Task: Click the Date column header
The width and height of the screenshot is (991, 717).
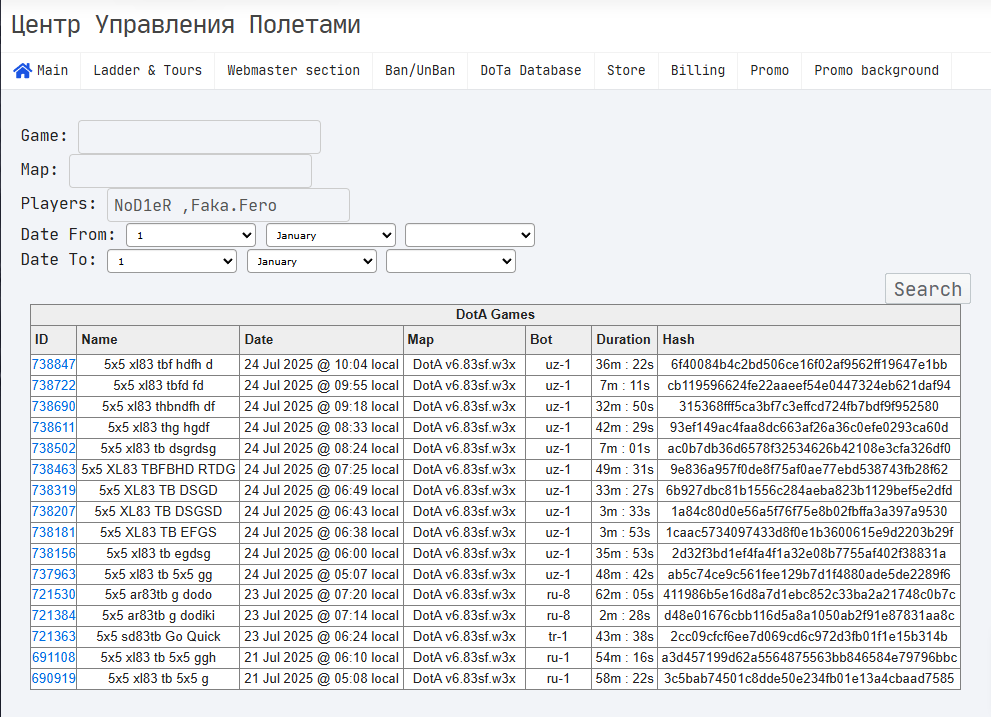Action: [321, 340]
